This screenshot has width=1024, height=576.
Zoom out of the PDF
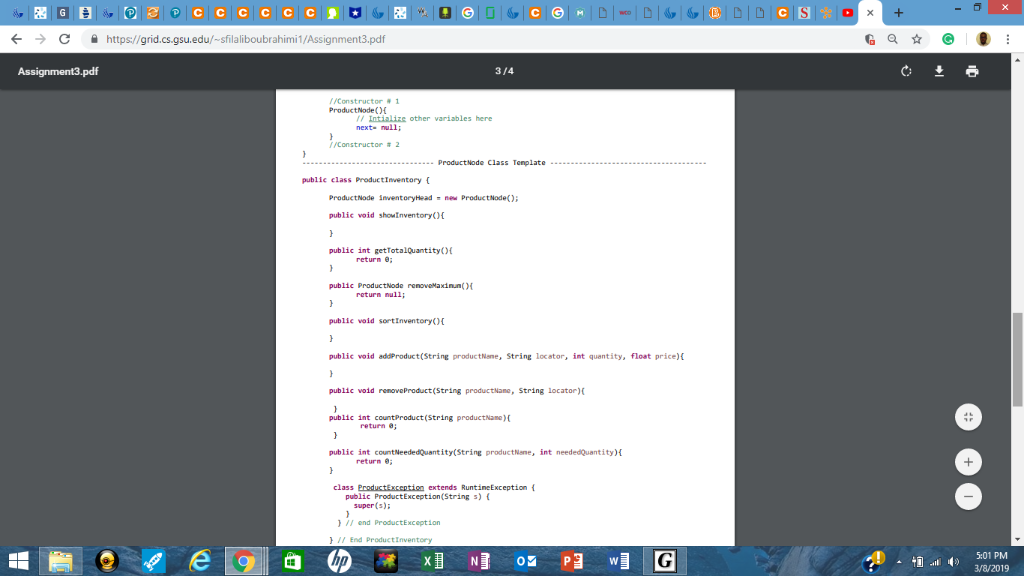967,496
